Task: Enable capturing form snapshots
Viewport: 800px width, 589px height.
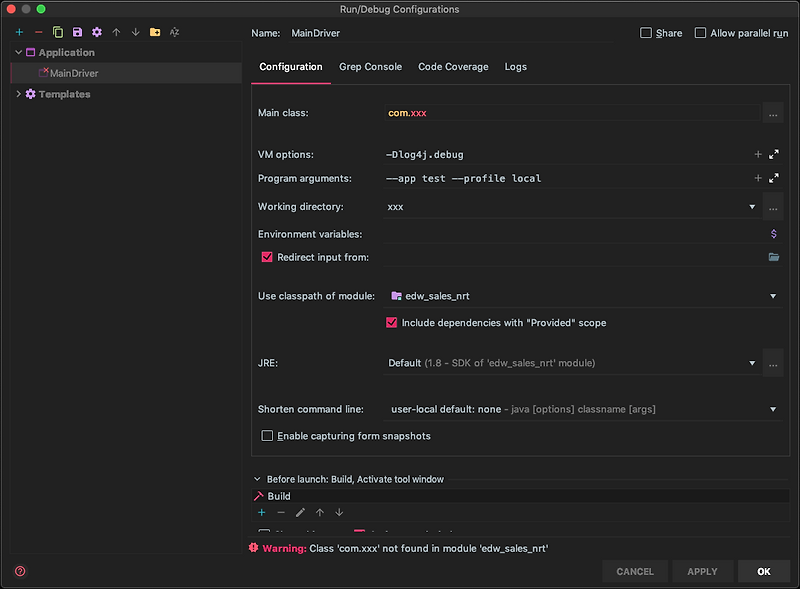Action: (x=268, y=435)
